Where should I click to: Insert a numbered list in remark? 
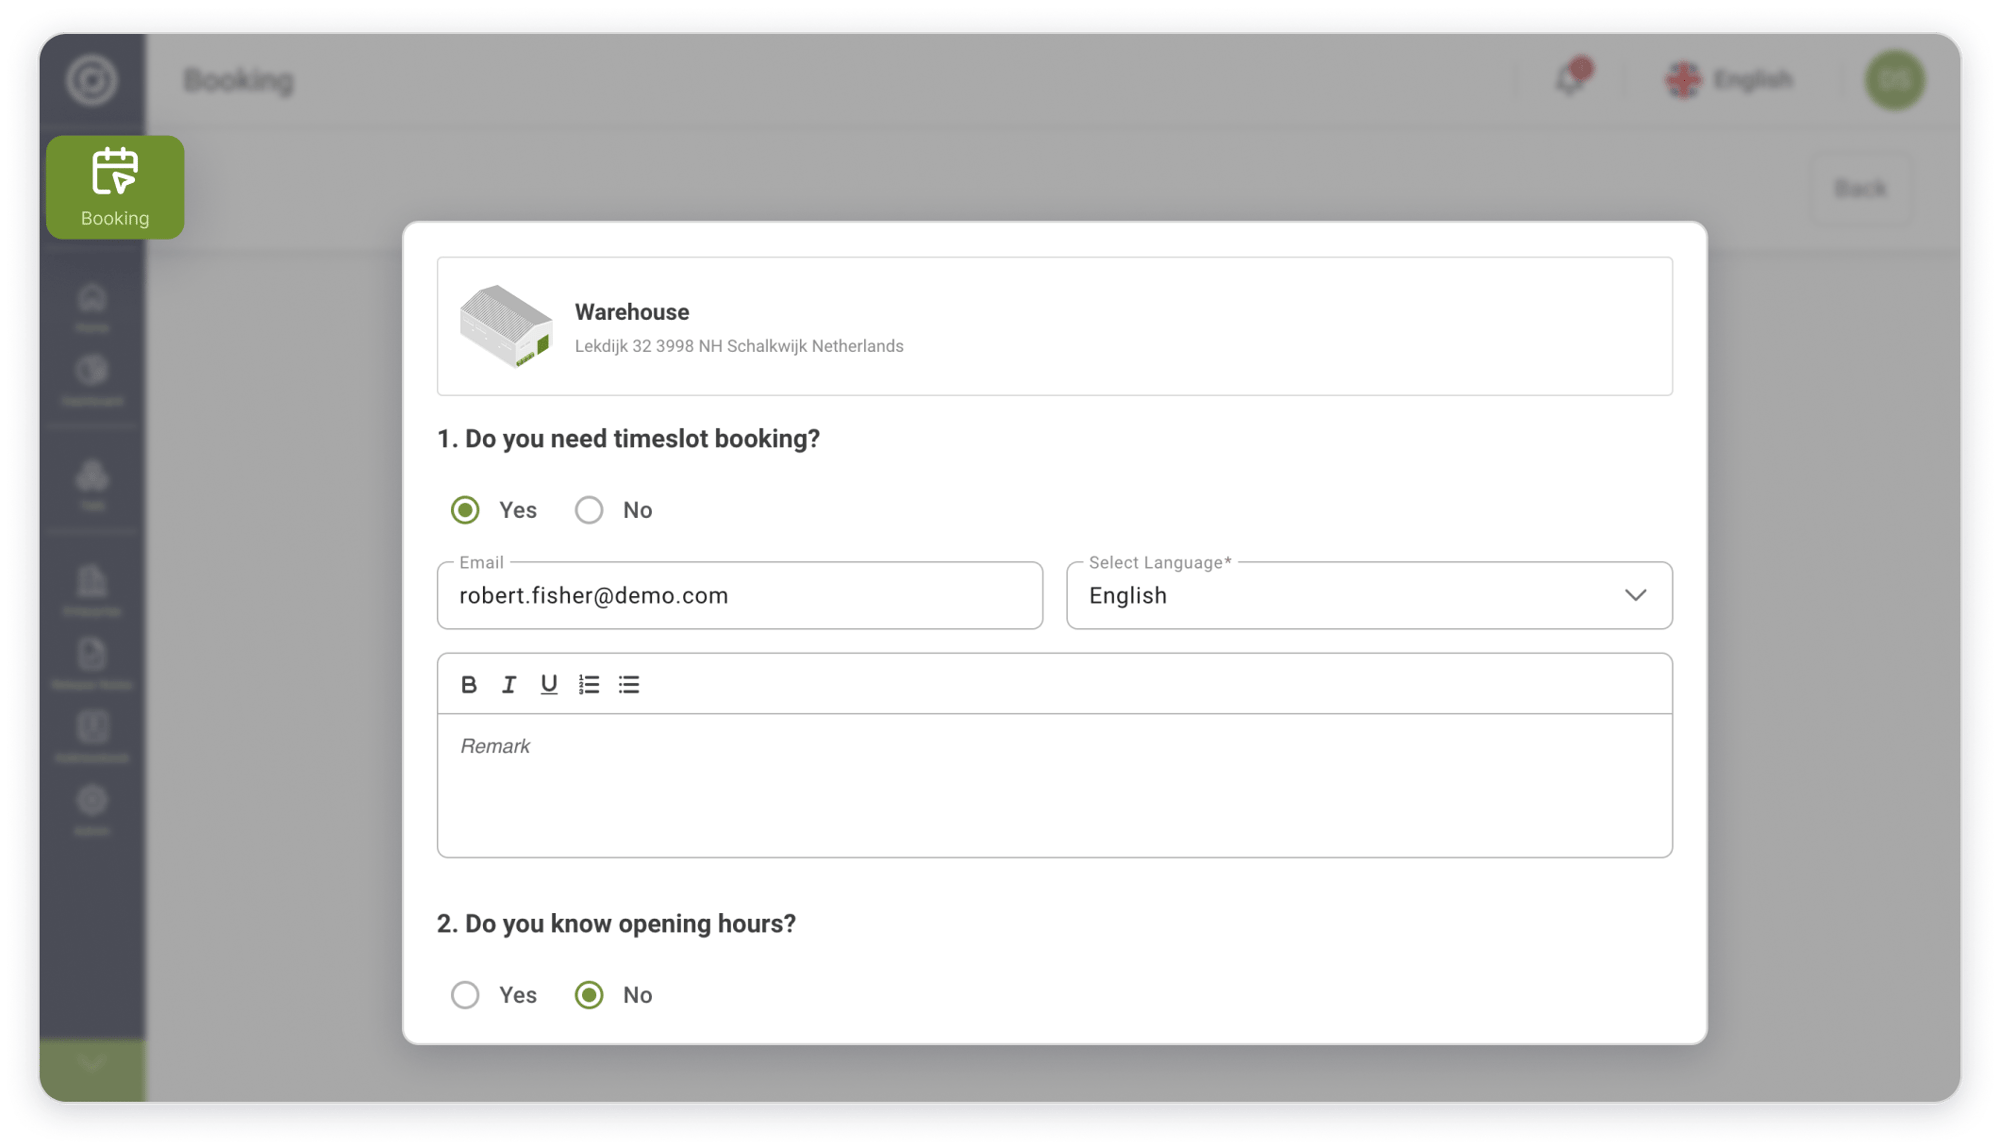click(589, 684)
